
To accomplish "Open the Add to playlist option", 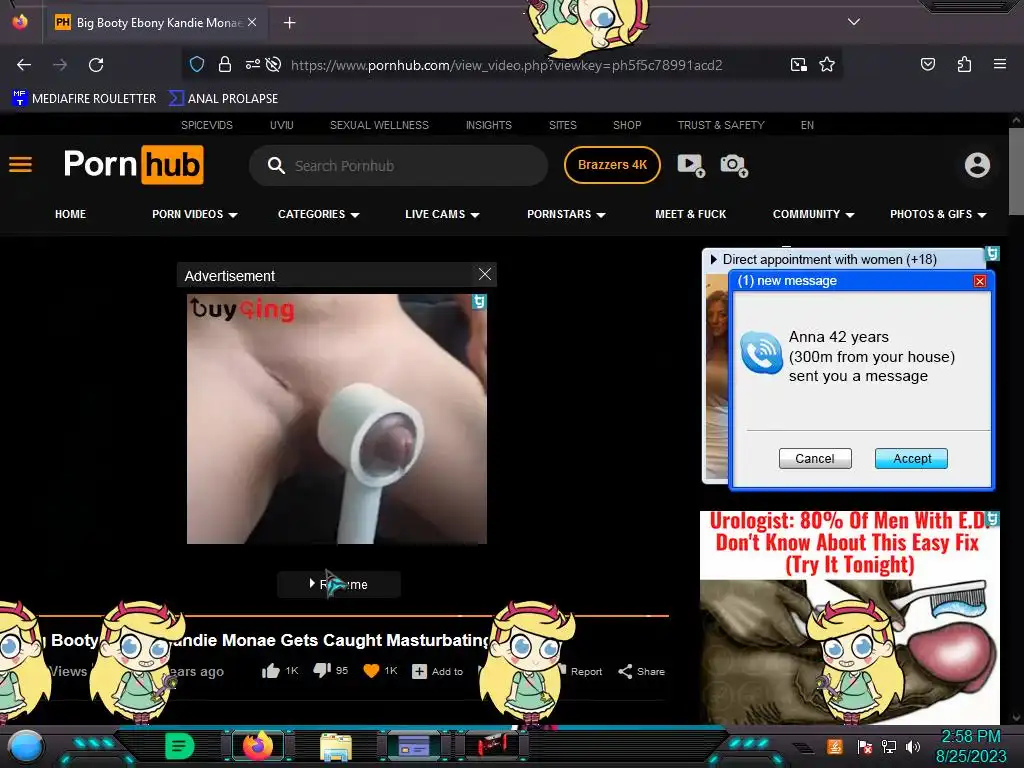I will pos(437,671).
